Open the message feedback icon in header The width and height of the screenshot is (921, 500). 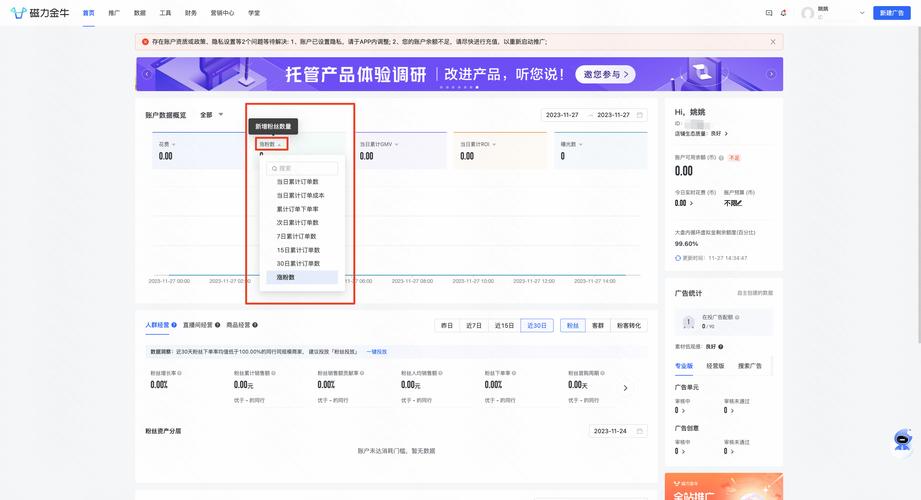click(x=769, y=13)
